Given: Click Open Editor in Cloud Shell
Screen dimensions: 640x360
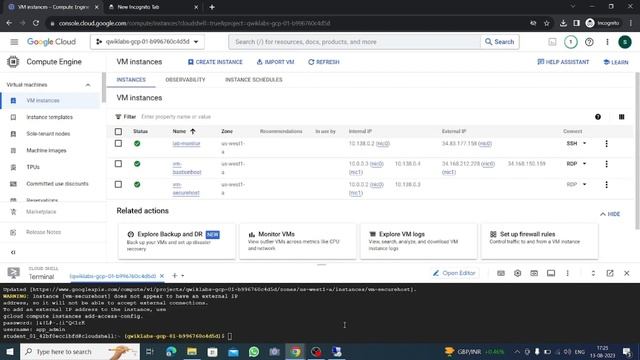Looking at the screenshot, I should click(x=454, y=273).
